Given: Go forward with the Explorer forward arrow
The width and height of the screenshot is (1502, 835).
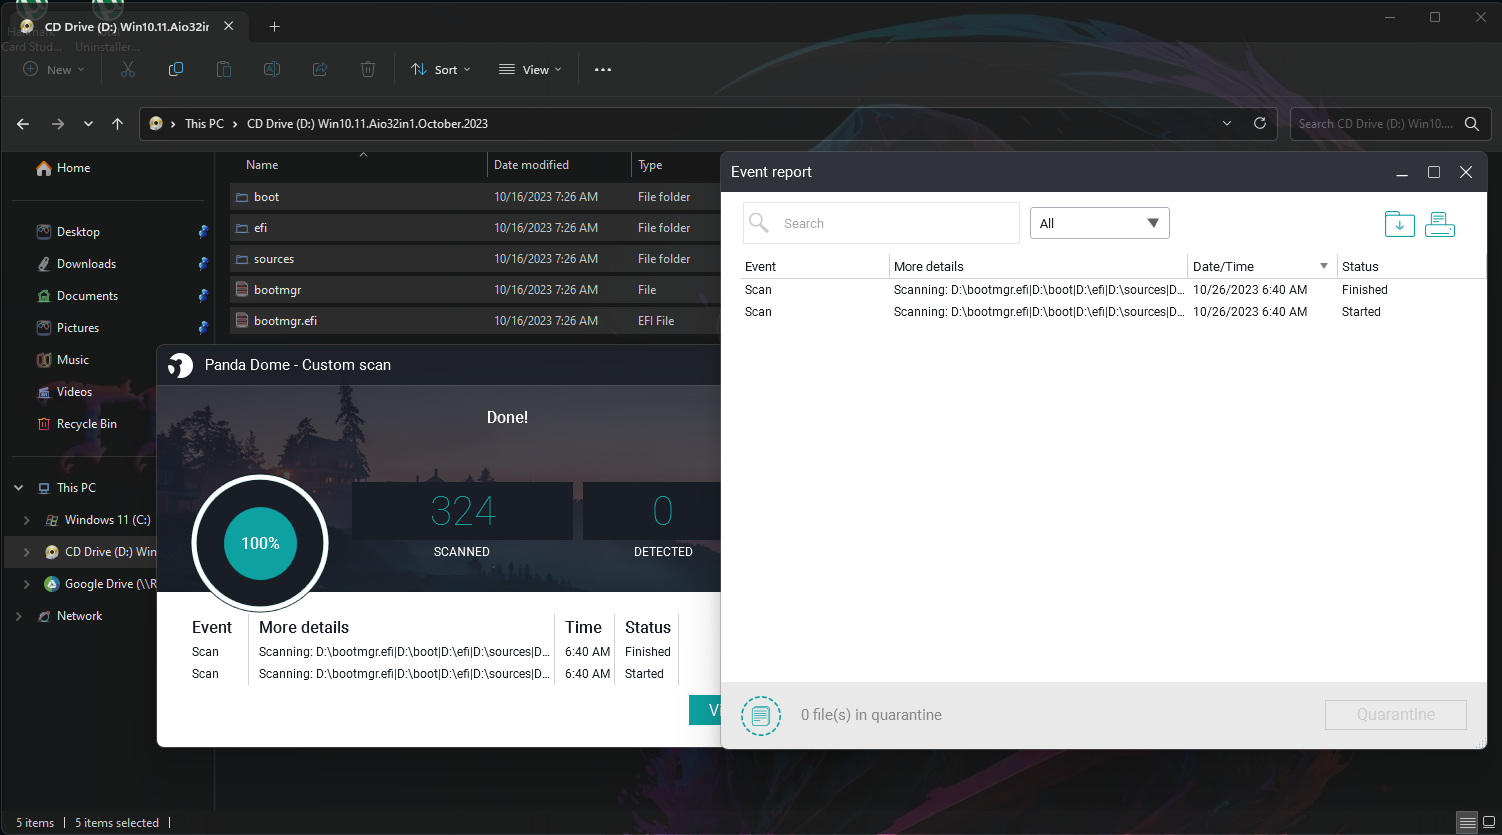Looking at the screenshot, I should pyautogui.click(x=58, y=124).
